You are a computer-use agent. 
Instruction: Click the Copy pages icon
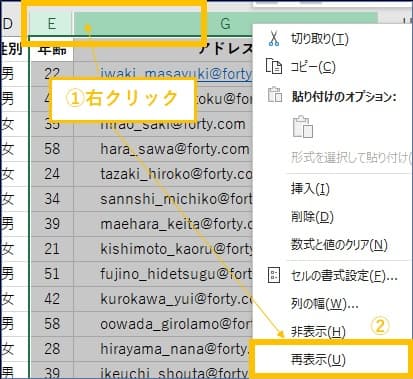274,66
